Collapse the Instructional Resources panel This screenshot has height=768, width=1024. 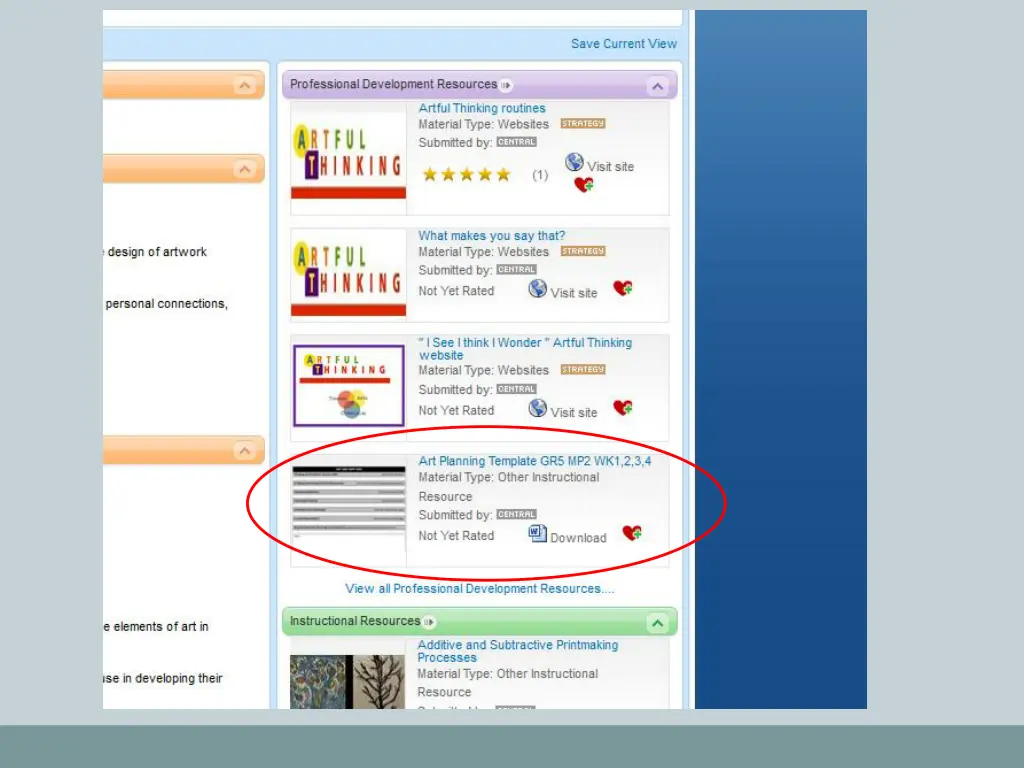coord(657,623)
